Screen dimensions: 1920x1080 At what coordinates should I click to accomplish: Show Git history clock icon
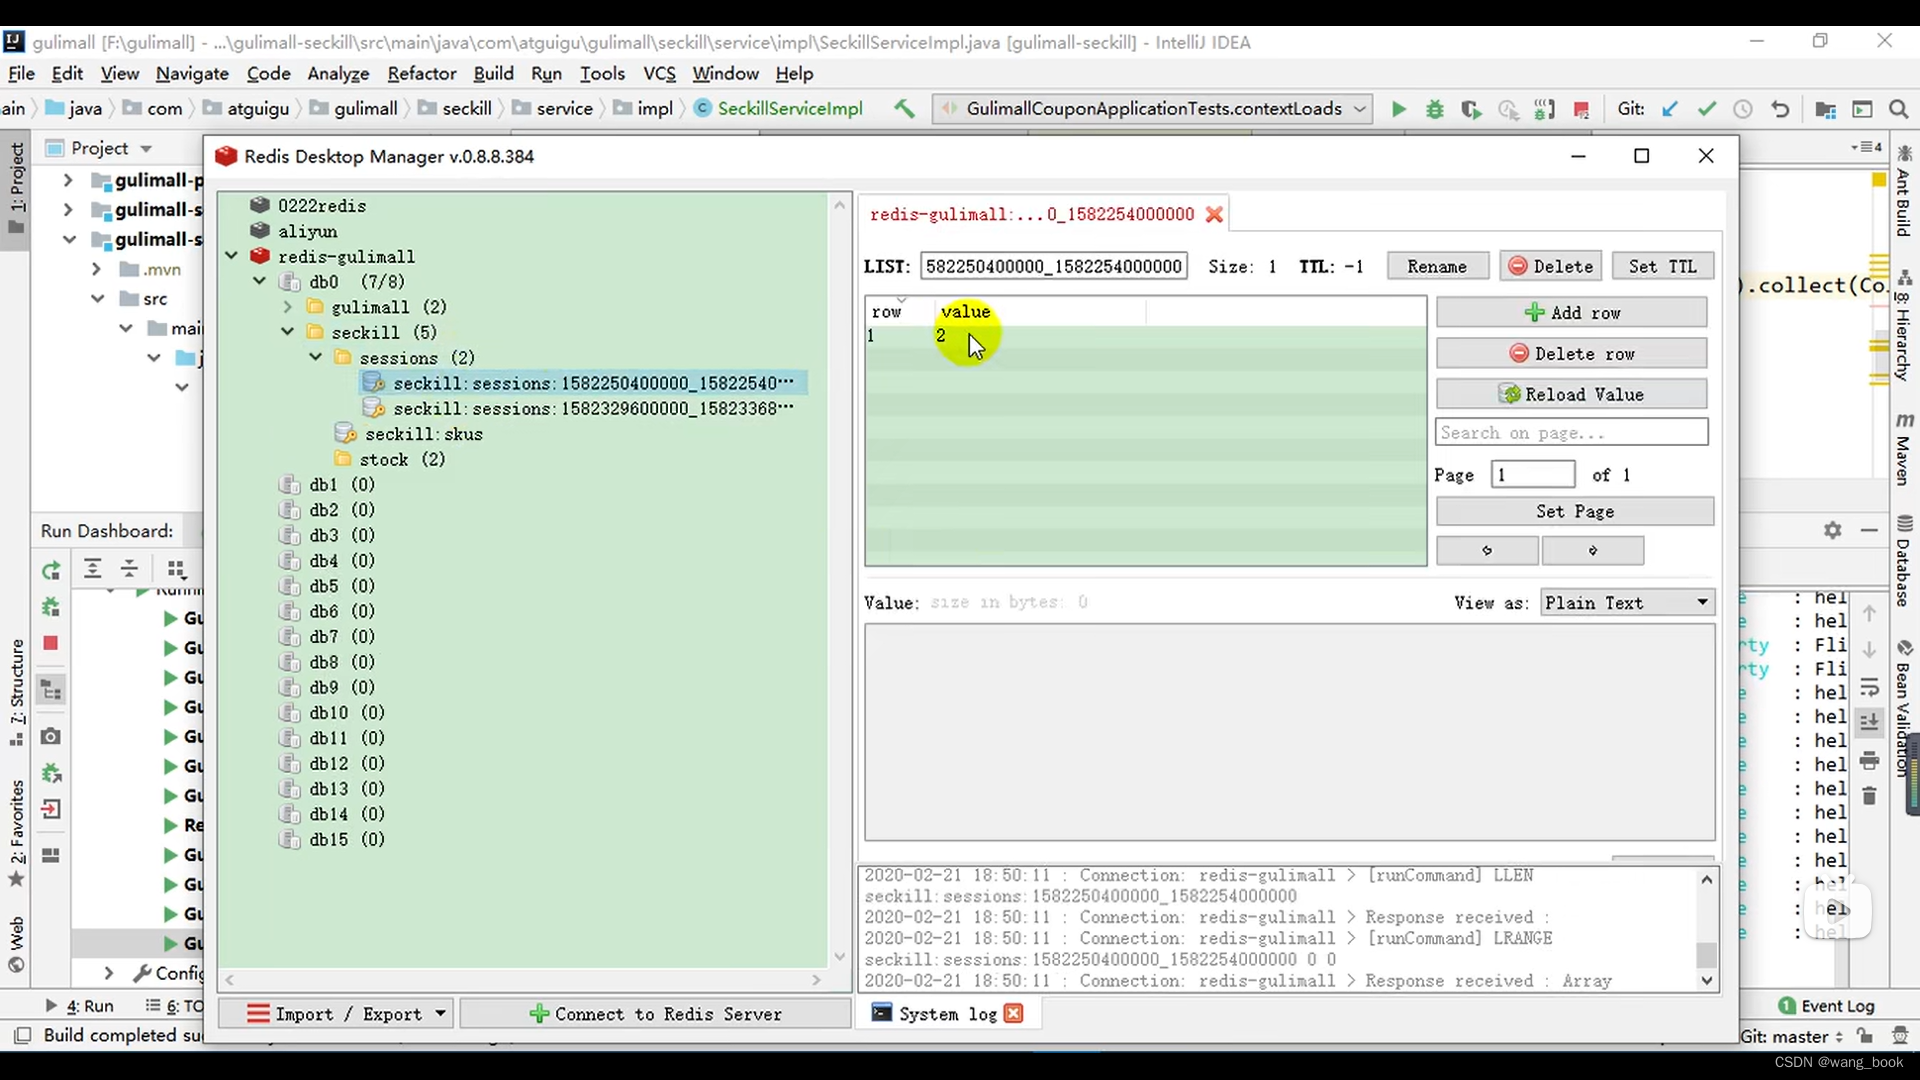click(1742, 109)
